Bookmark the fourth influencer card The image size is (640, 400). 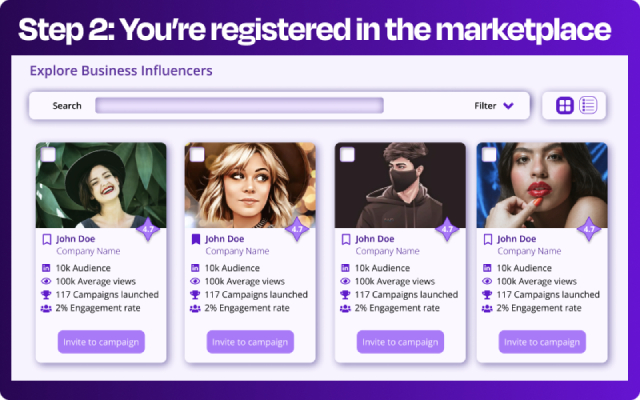(x=488, y=239)
